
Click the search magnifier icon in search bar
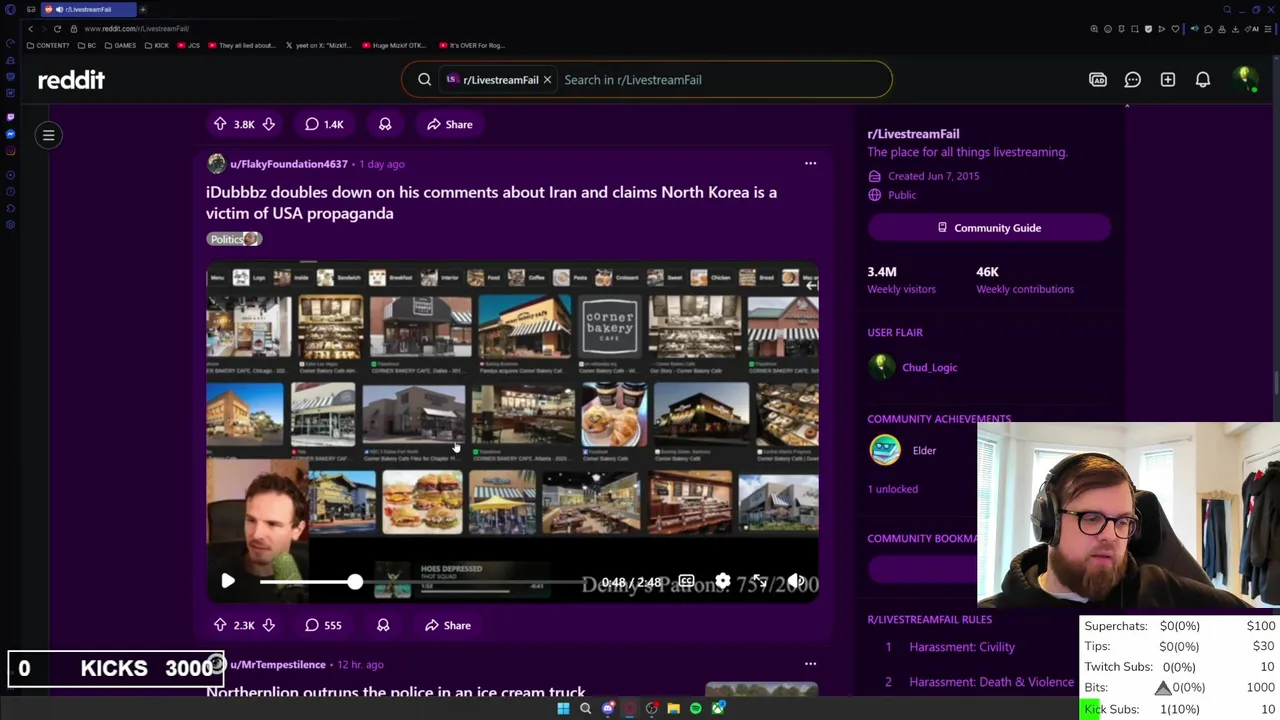click(424, 79)
